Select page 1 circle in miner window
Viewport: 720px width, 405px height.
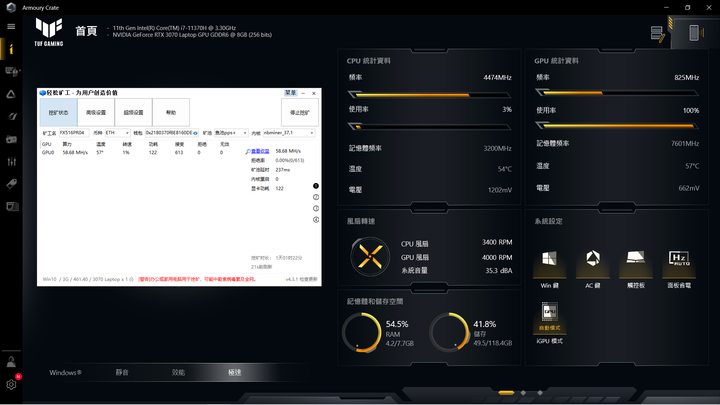pyautogui.click(x=316, y=186)
